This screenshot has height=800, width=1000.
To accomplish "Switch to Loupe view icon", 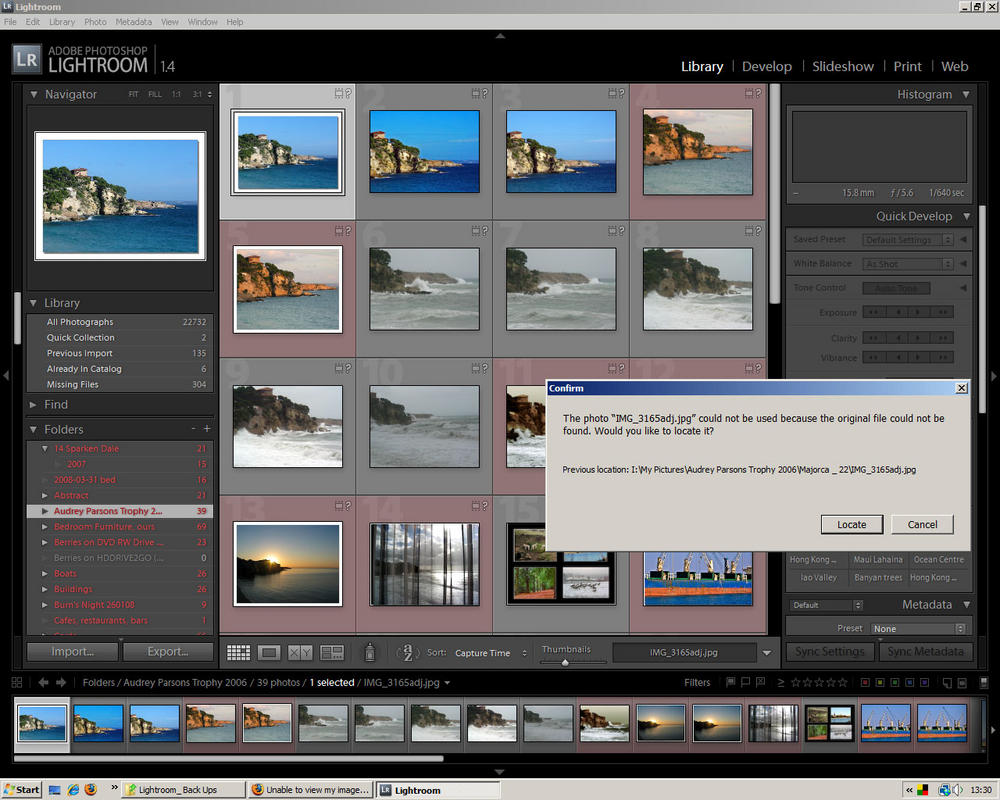I will [269, 653].
